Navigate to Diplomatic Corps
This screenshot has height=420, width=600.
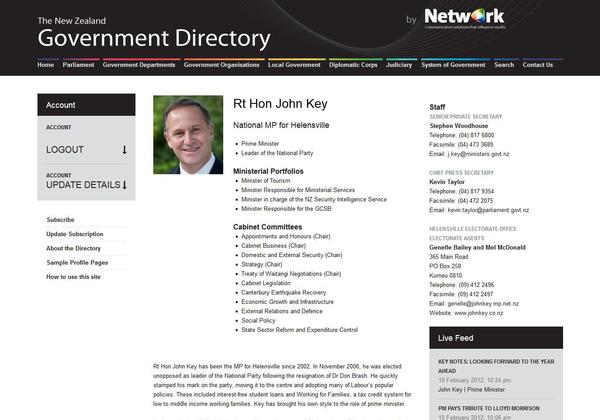353,65
